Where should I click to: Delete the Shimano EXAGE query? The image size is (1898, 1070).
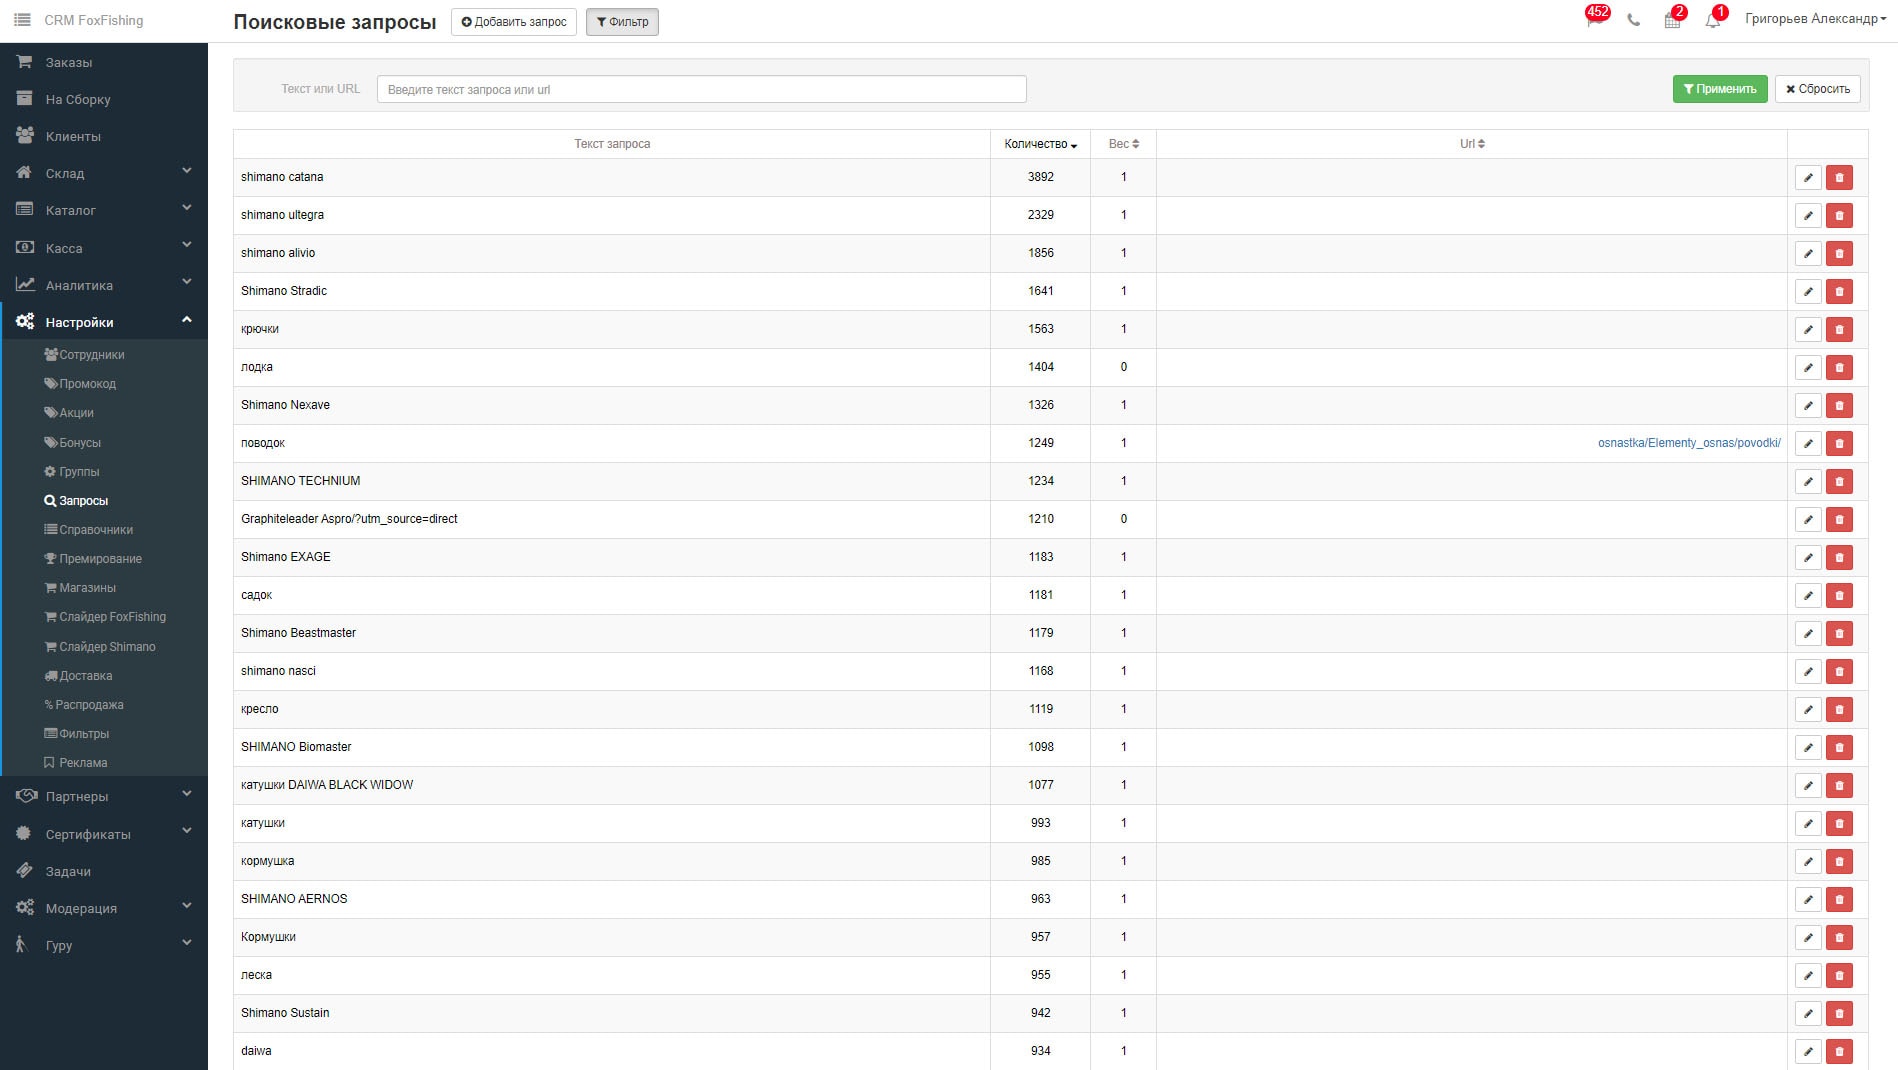[x=1839, y=558]
